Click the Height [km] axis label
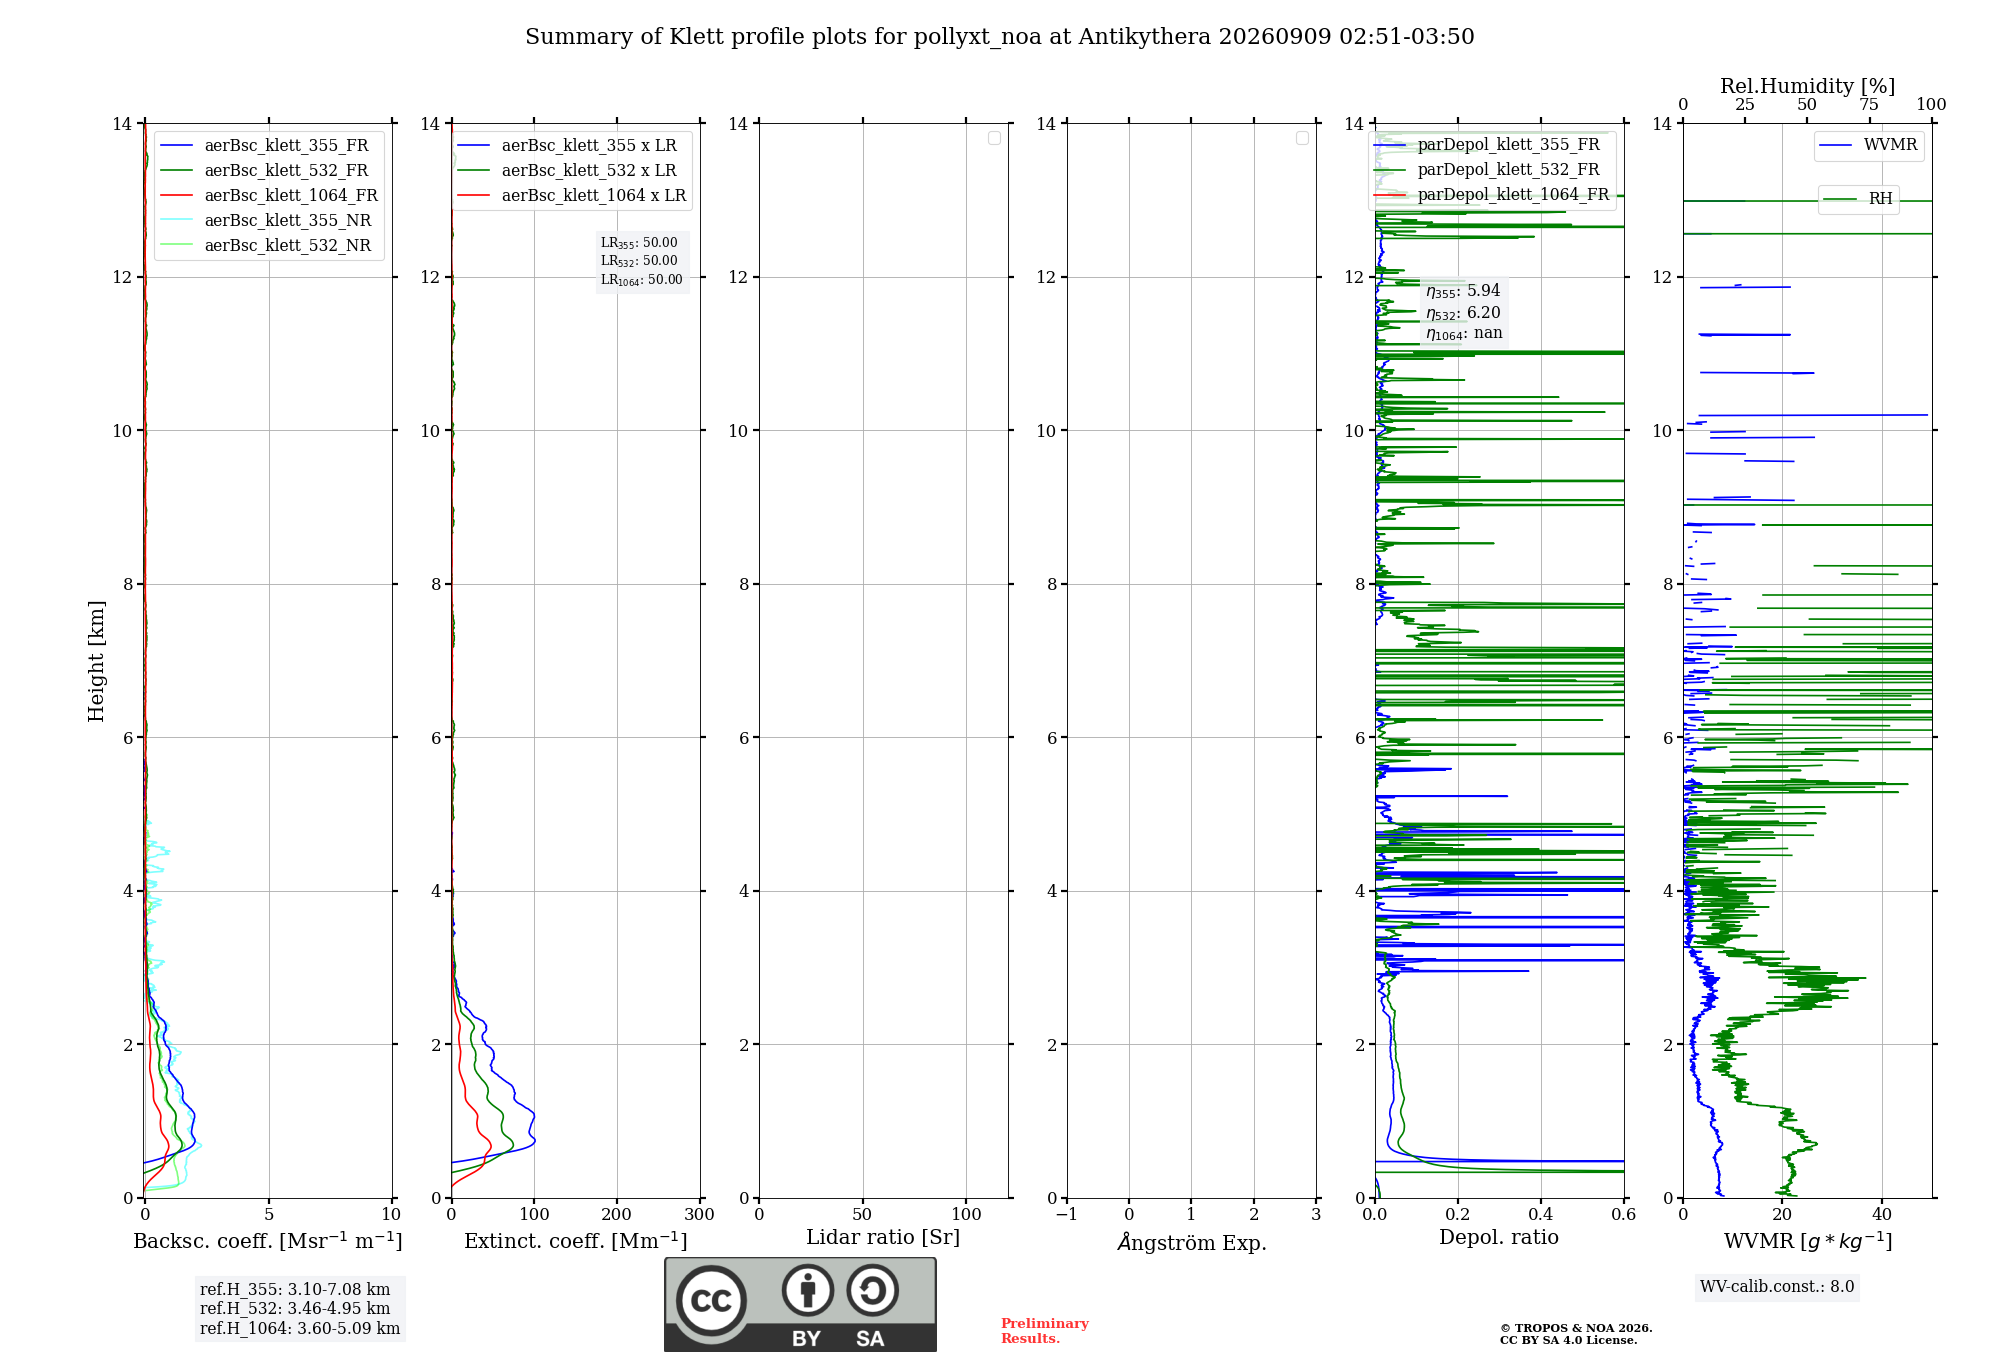2000x1360 pixels. point(96,661)
